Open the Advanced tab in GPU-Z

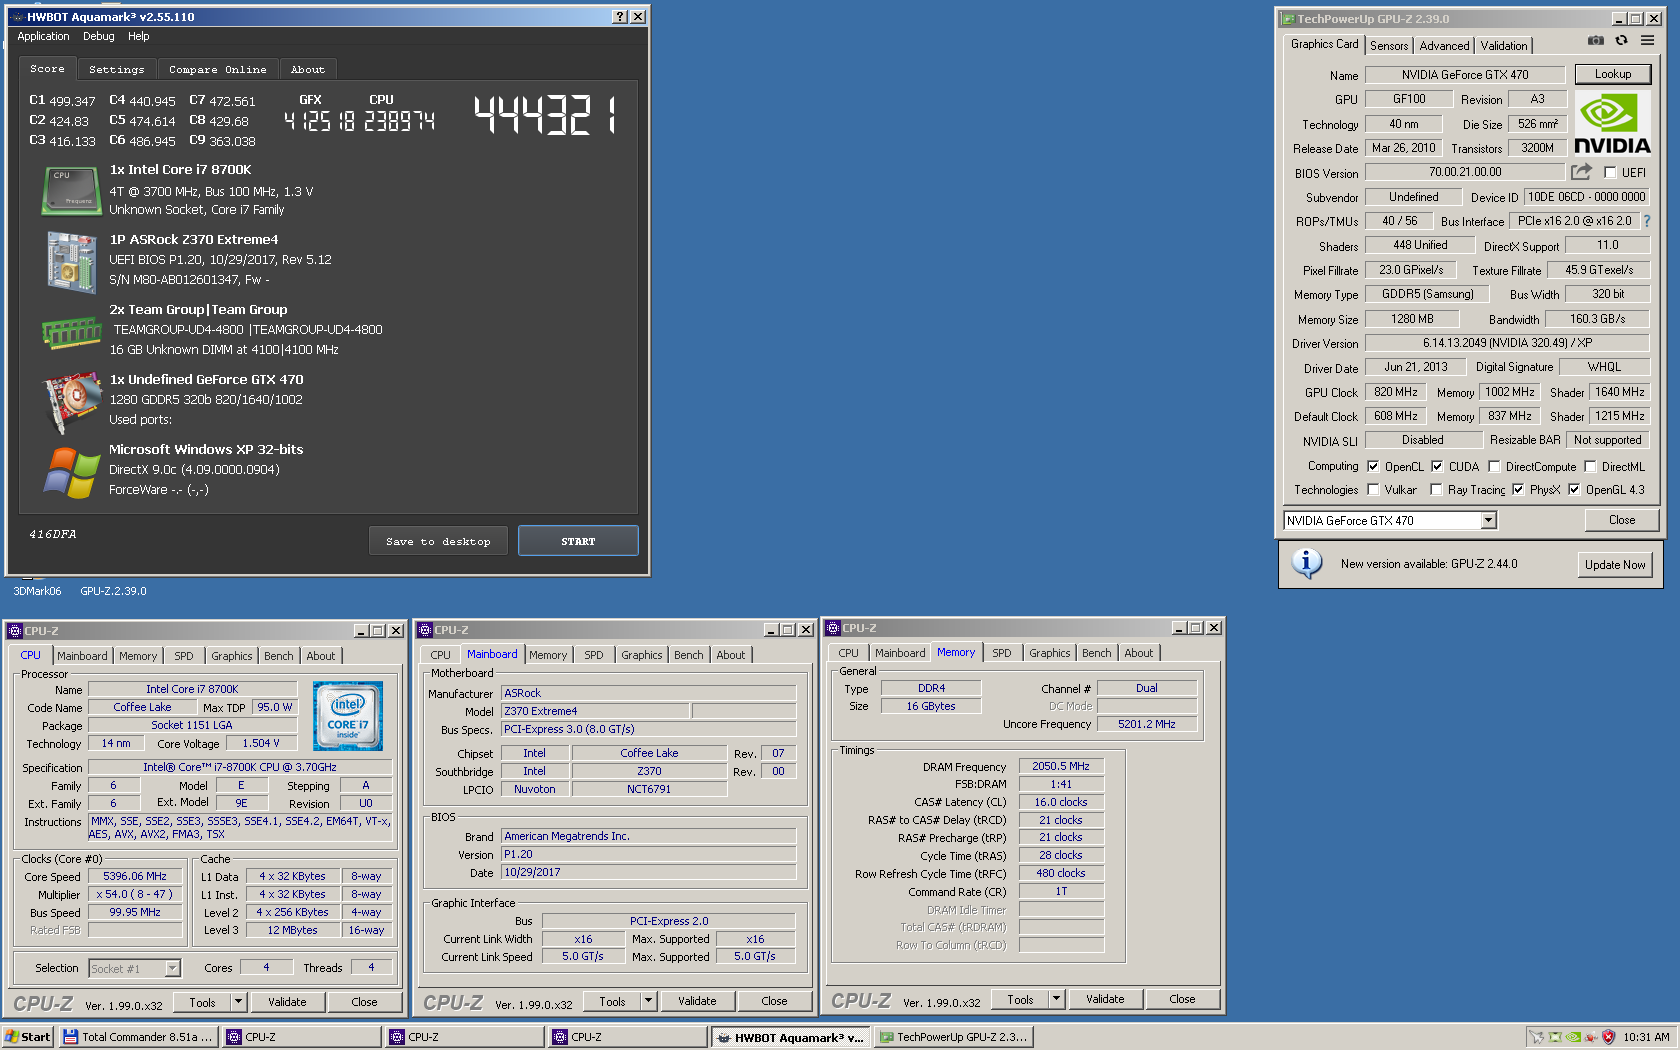[1444, 46]
